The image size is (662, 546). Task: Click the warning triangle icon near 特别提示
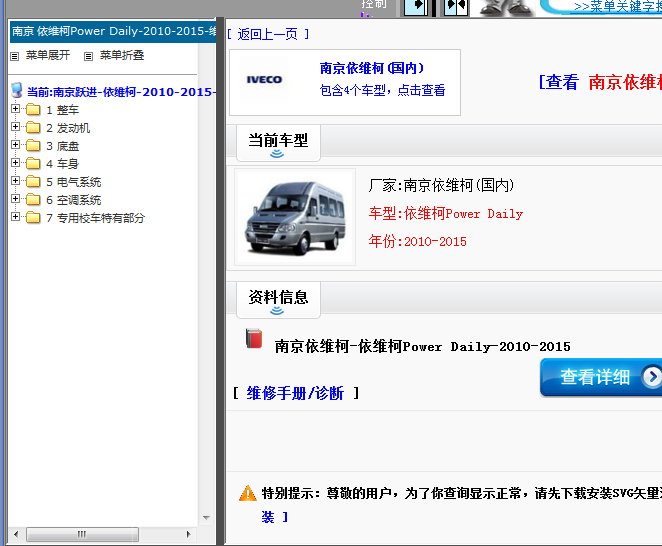tap(248, 493)
